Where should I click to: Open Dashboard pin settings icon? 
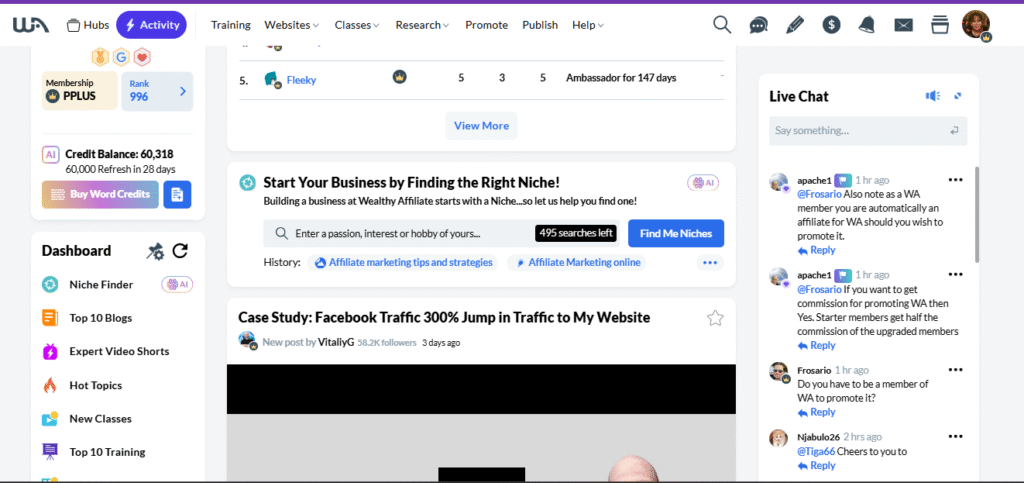click(x=155, y=251)
